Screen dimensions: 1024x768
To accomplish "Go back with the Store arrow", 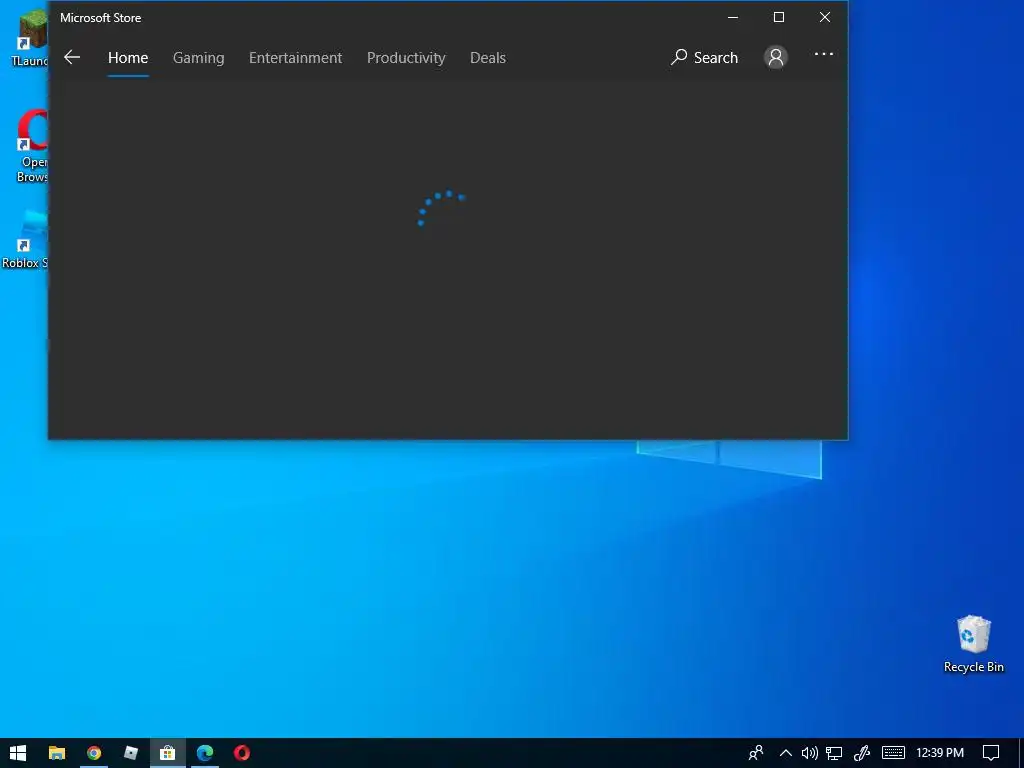I will (72, 57).
